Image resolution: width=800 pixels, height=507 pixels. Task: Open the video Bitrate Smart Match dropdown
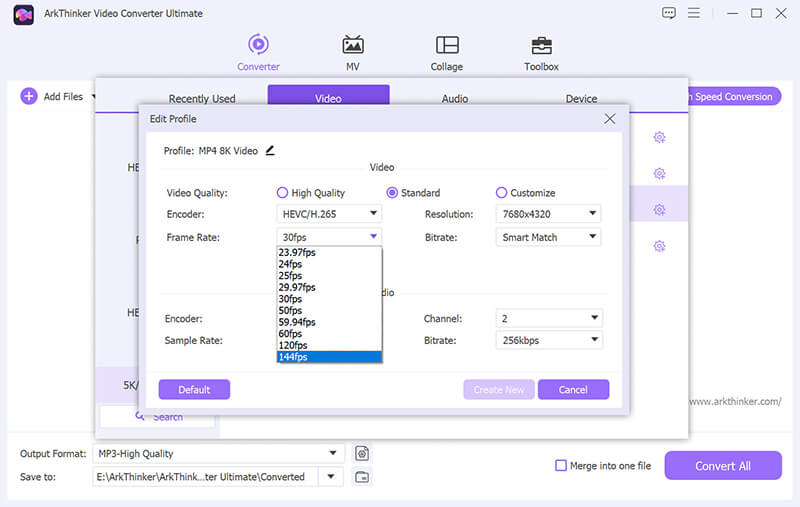[x=548, y=237]
